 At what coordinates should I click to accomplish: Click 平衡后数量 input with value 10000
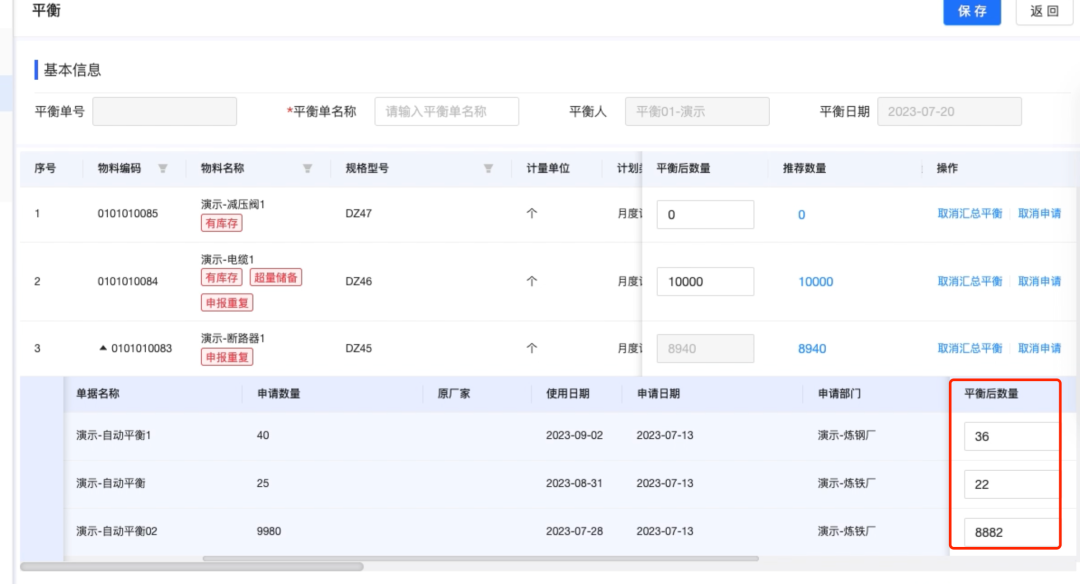[705, 282]
